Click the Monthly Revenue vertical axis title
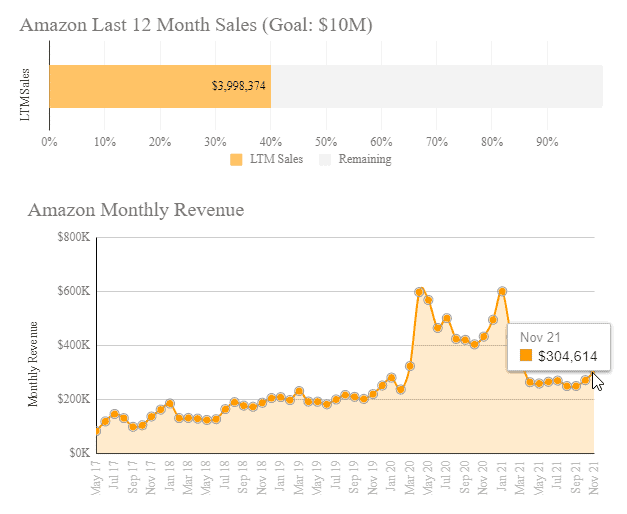 [x=34, y=363]
